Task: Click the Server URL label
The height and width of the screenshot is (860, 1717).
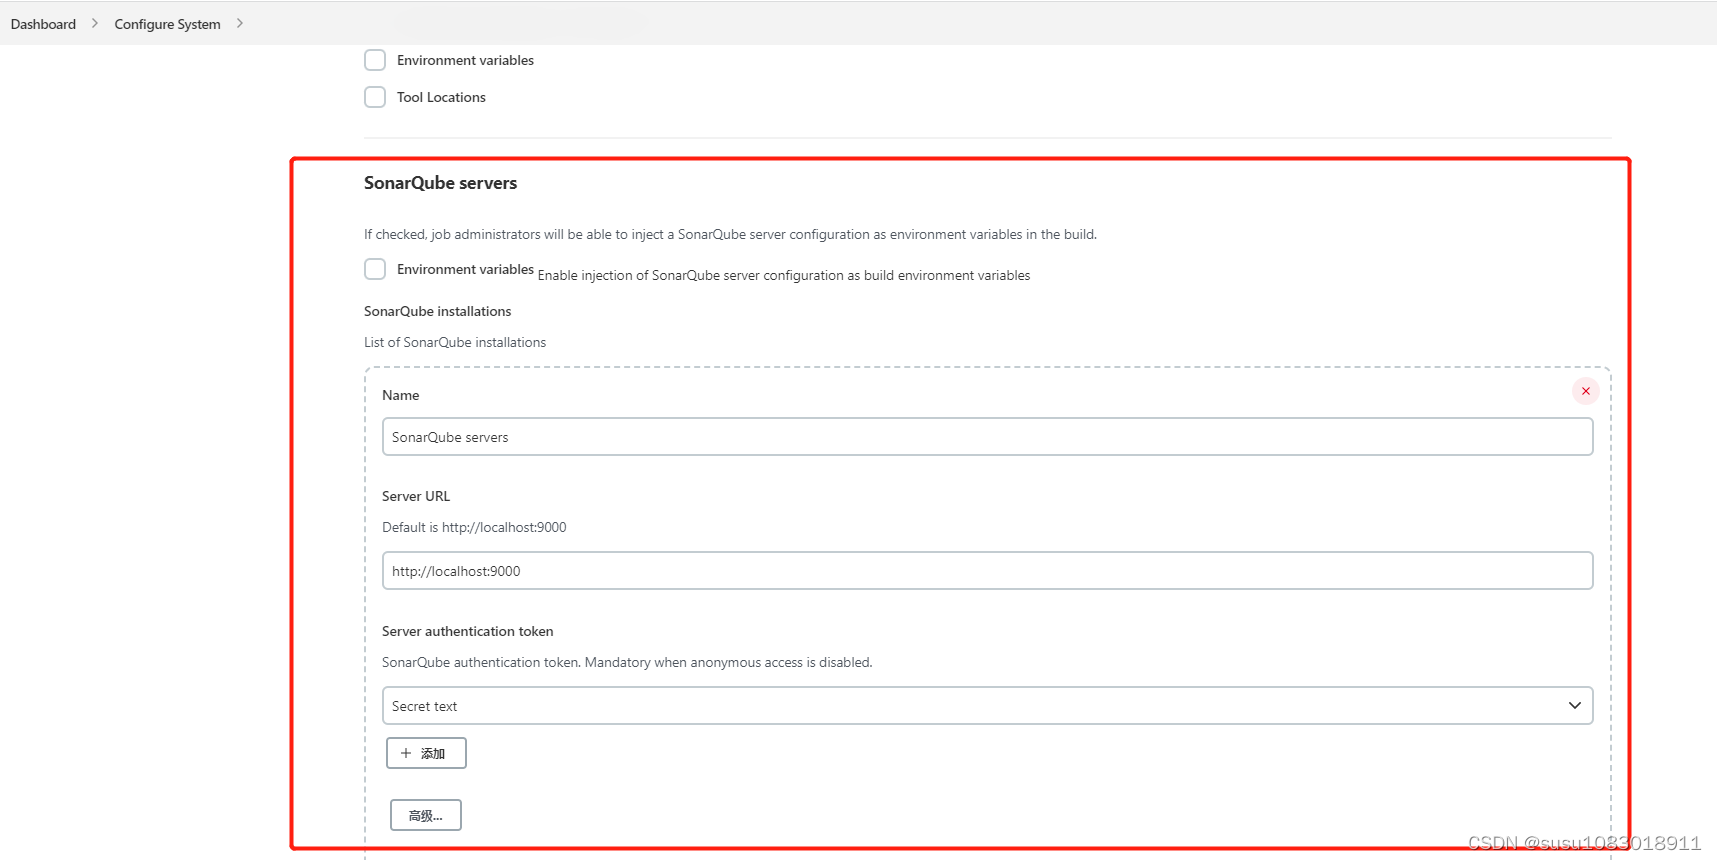Action: pyautogui.click(x=416, y=496)
